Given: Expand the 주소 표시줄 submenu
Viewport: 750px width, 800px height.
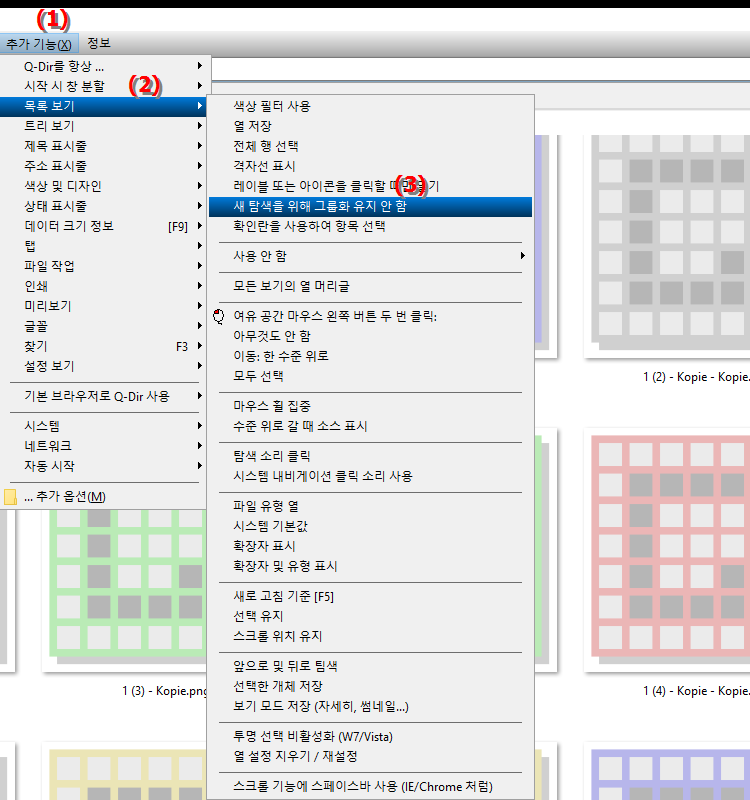Looking at the screenshot, I should 105,166.
